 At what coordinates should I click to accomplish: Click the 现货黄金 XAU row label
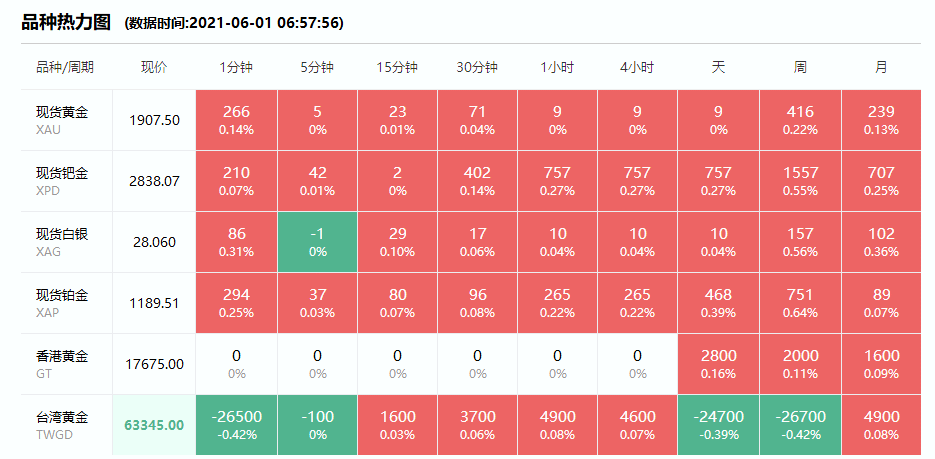click(x=62, y=120)
